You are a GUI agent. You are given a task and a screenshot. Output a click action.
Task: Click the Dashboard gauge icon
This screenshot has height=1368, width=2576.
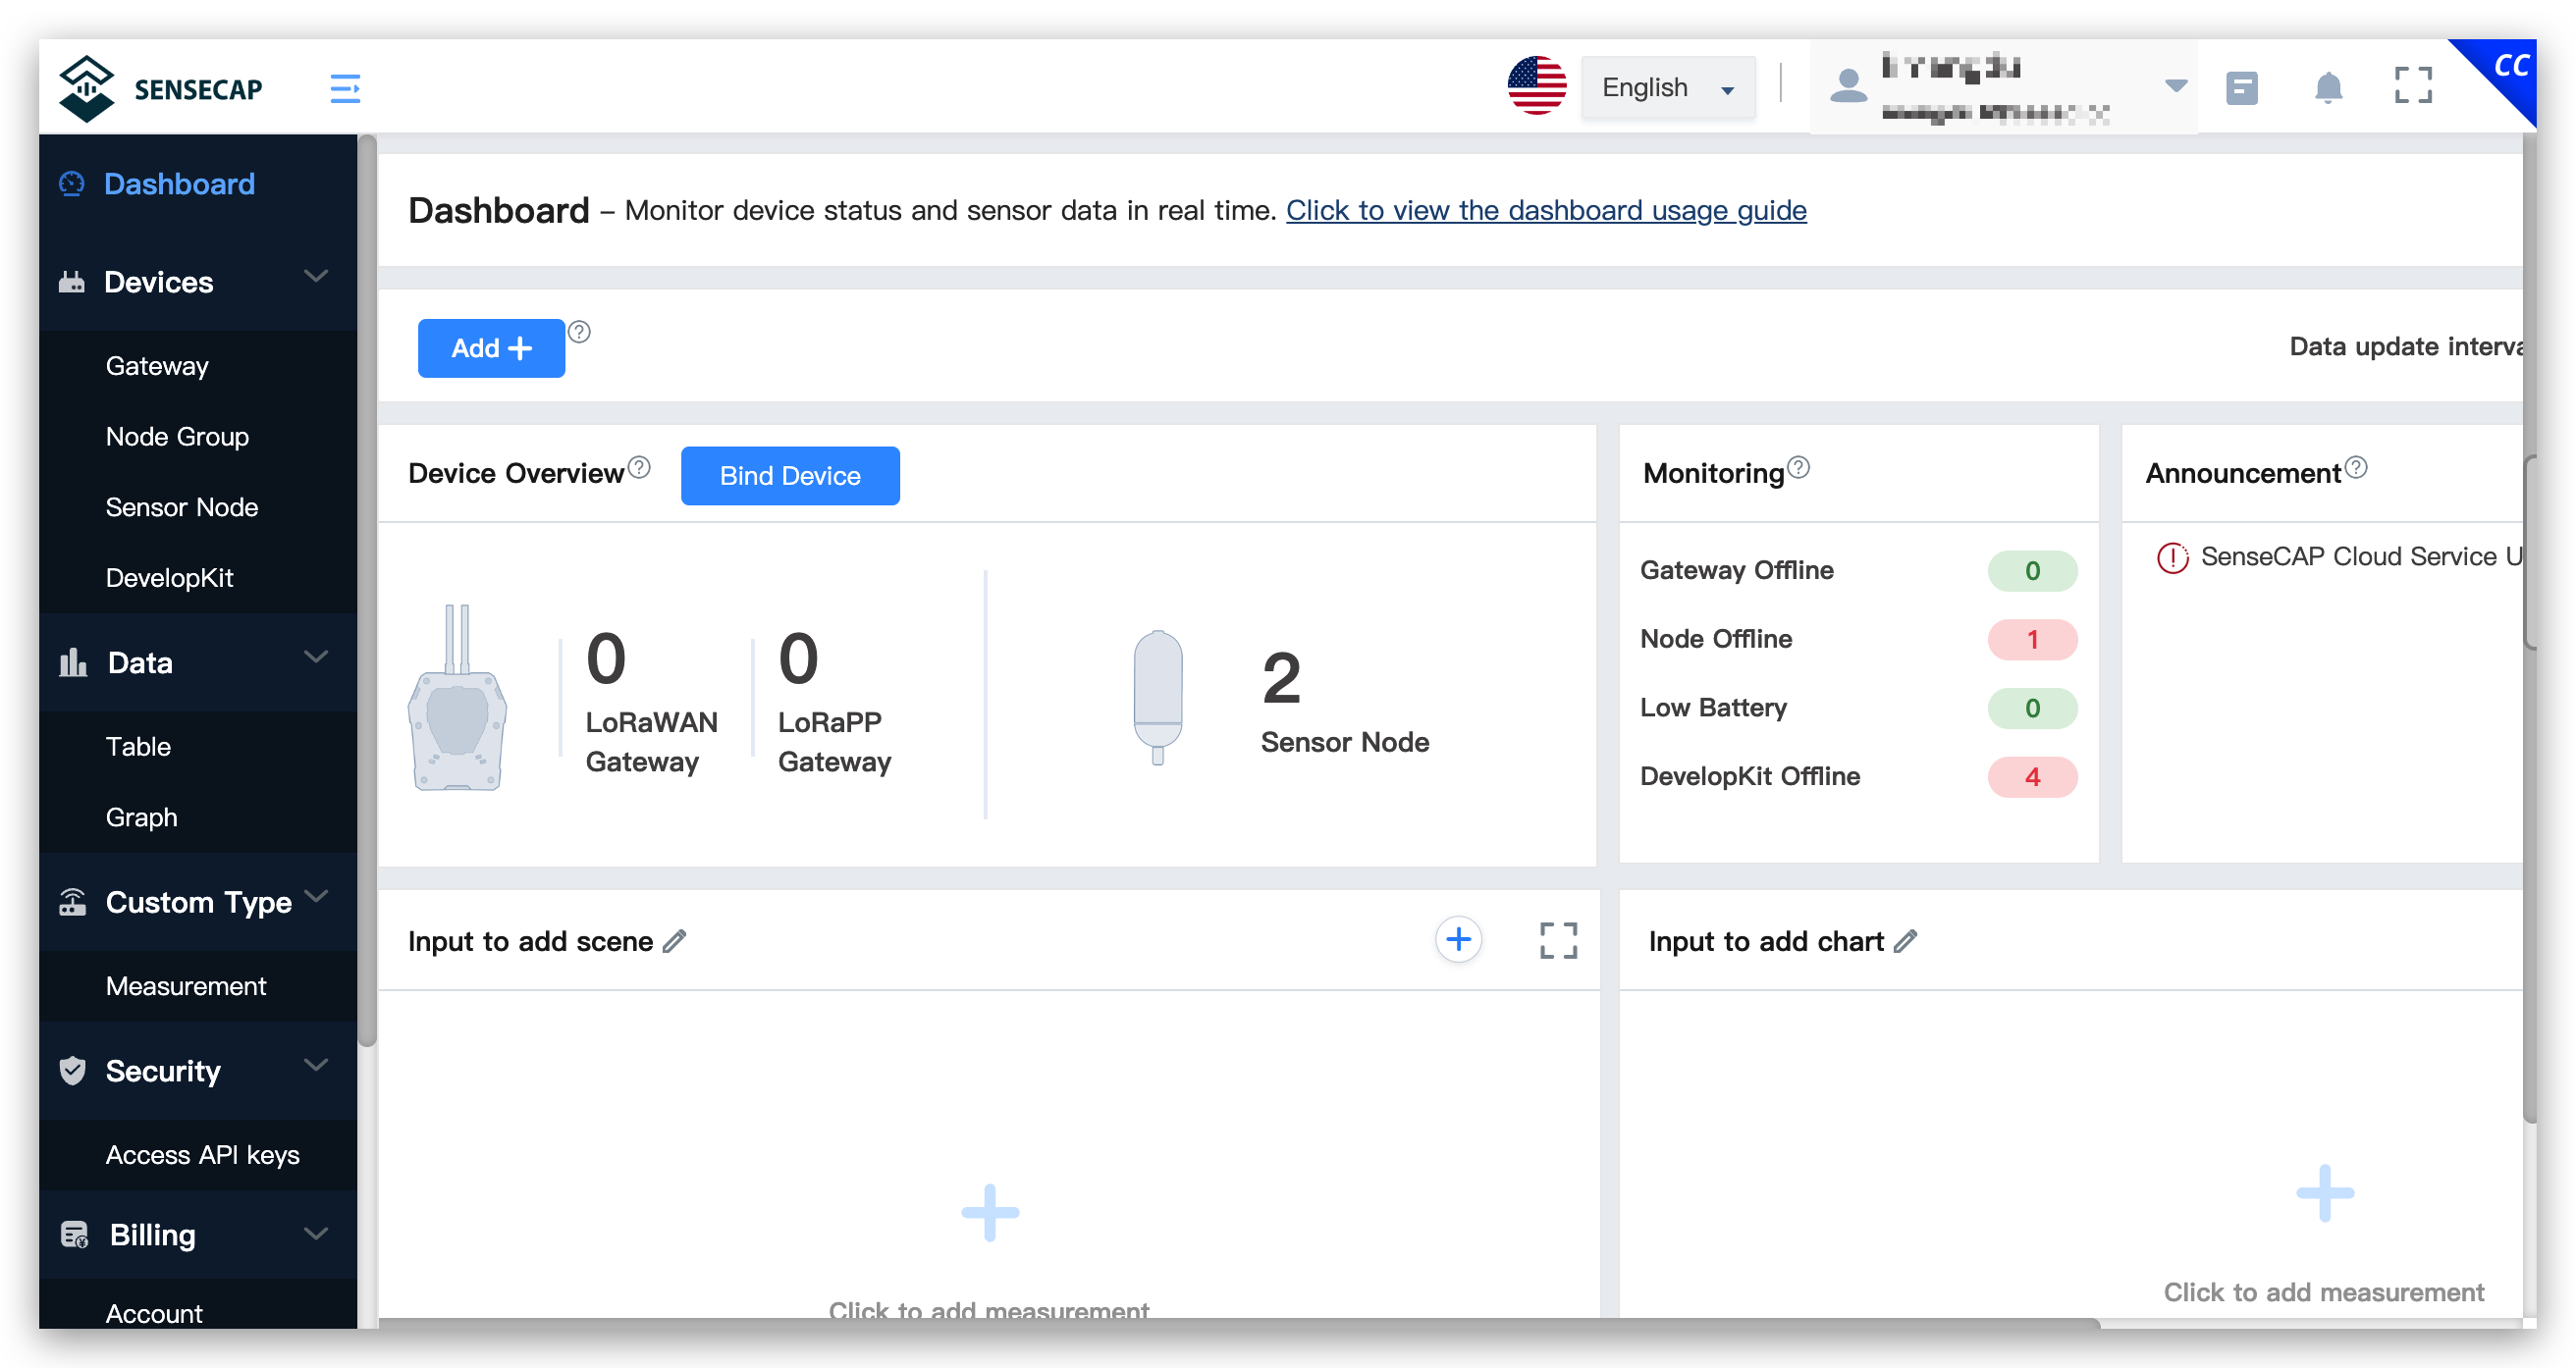tap(72, 184)
